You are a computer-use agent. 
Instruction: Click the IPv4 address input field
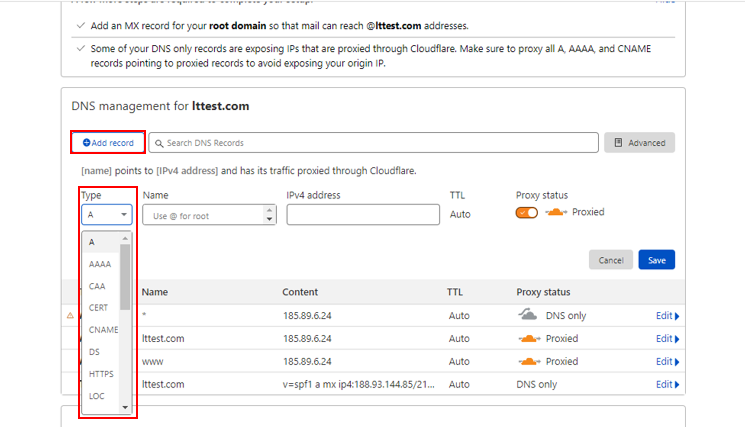363,215
